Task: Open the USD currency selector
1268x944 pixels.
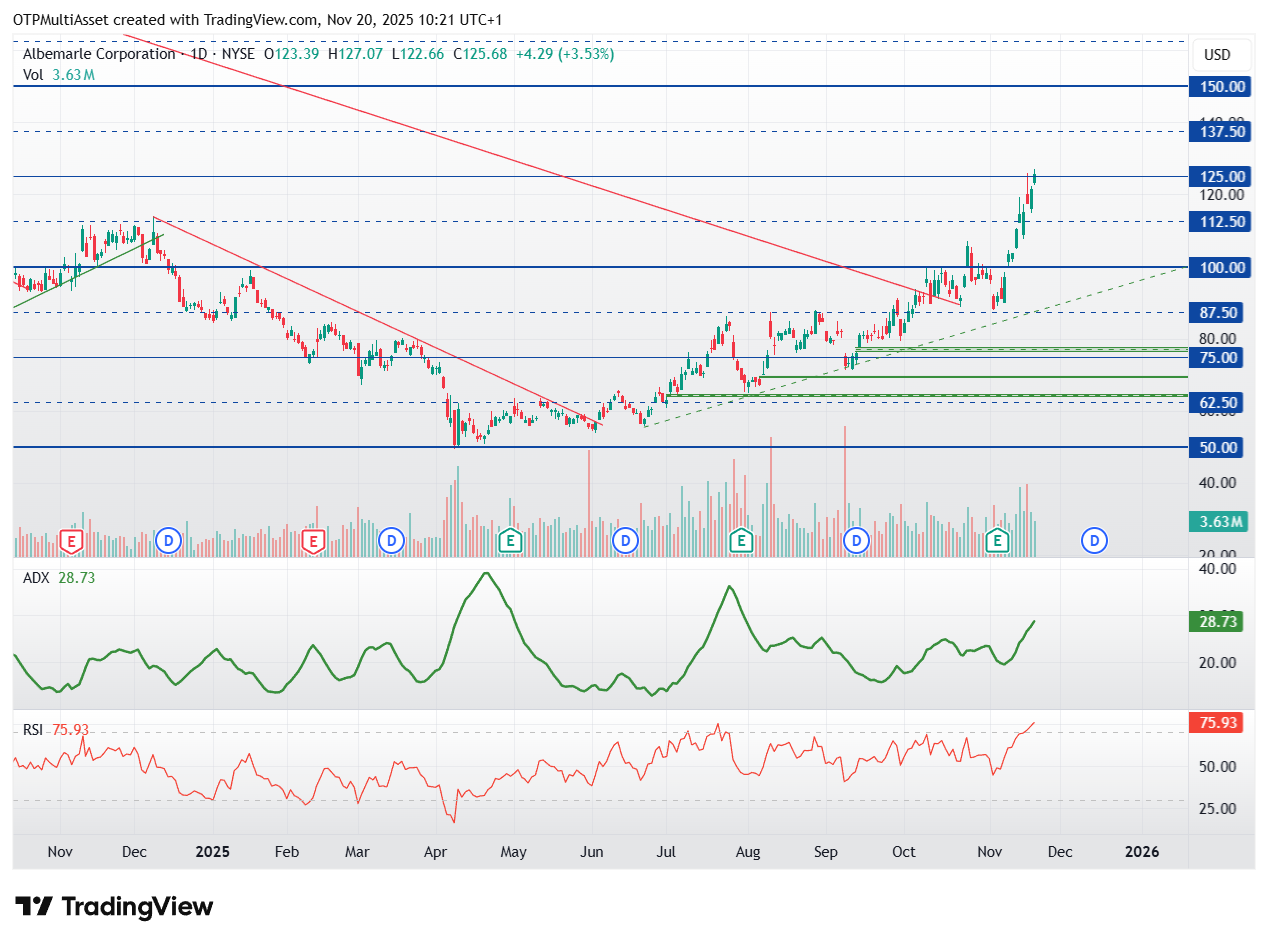Action: click(1217, 55)
